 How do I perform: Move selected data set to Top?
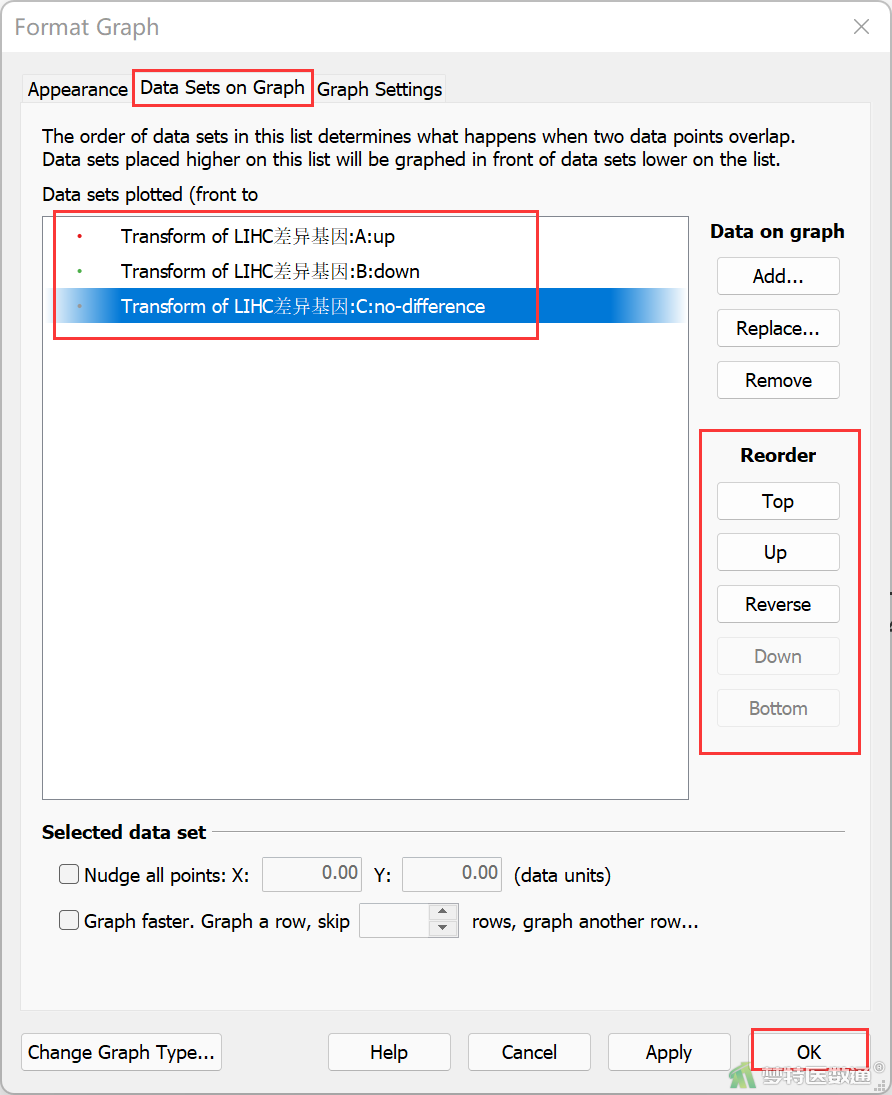[x=778, y=501]
